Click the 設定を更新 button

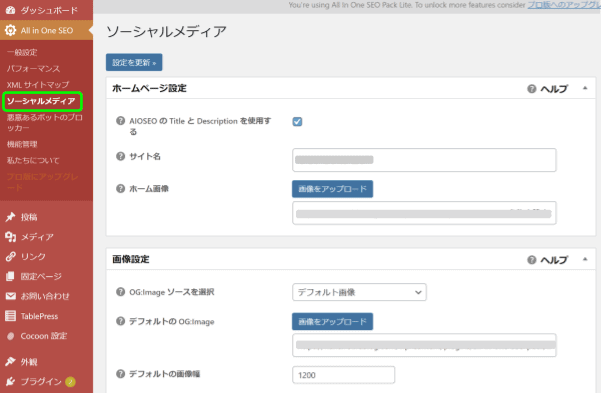pos(134,62)
